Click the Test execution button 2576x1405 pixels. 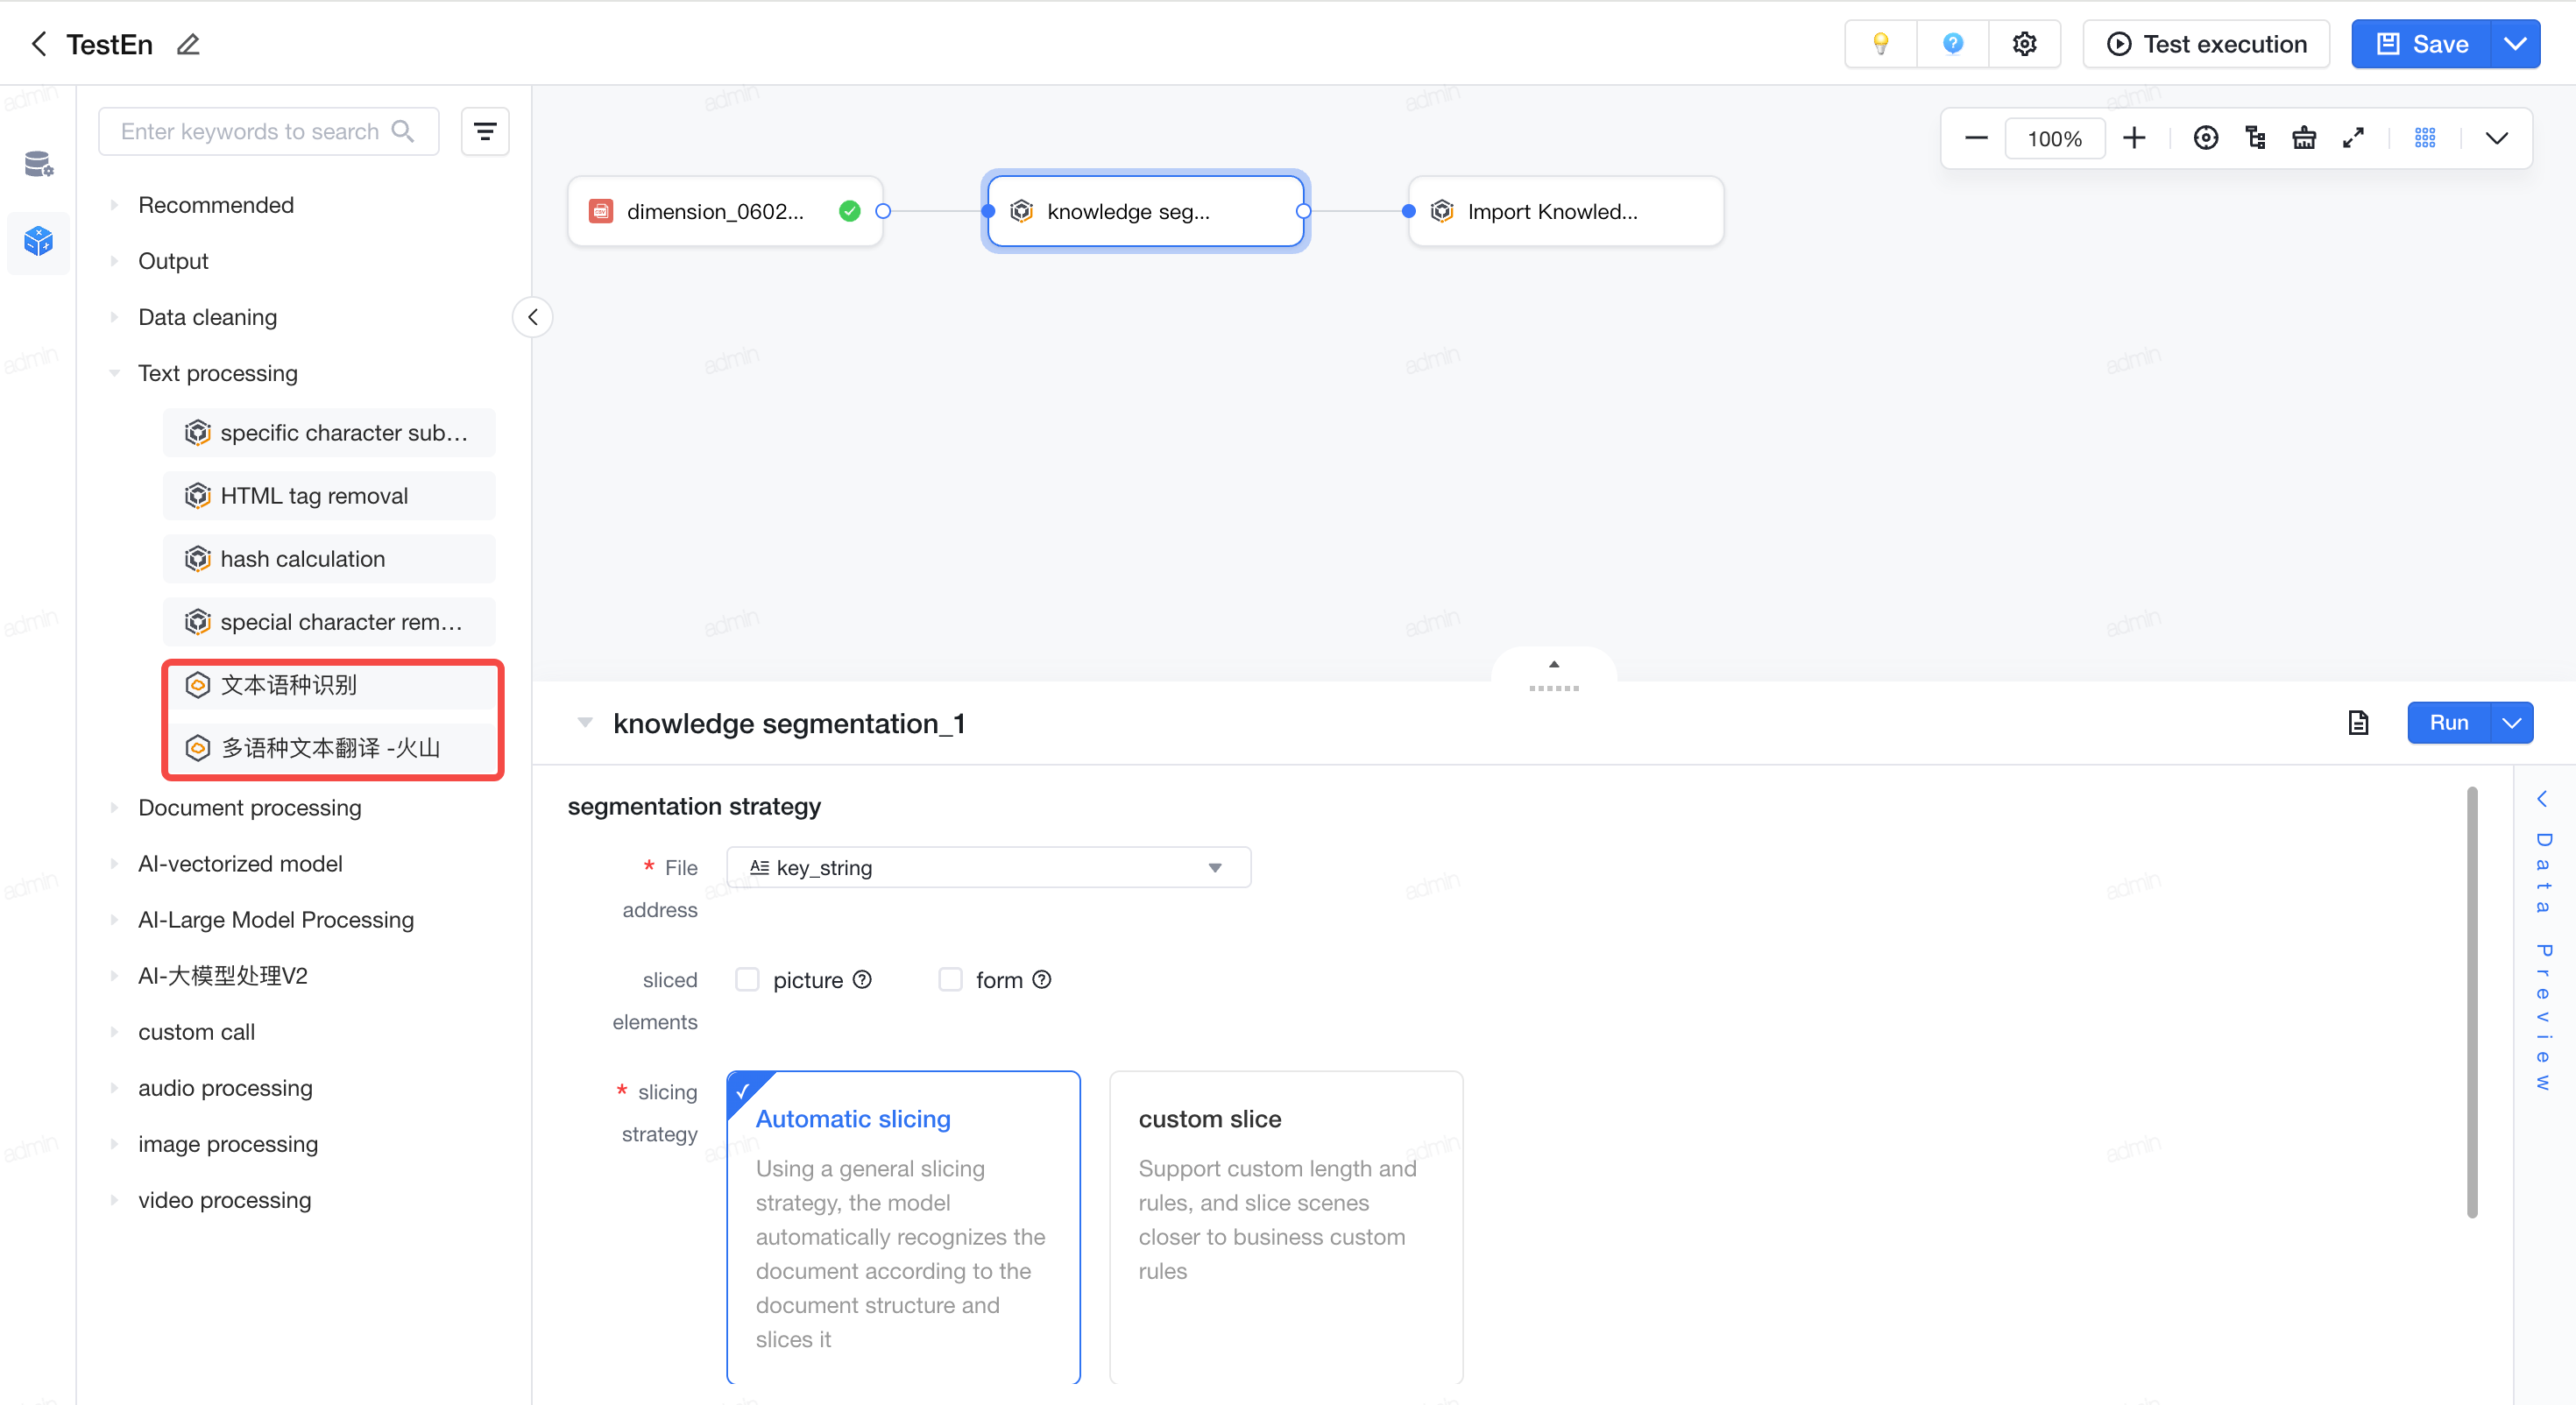2206,44
